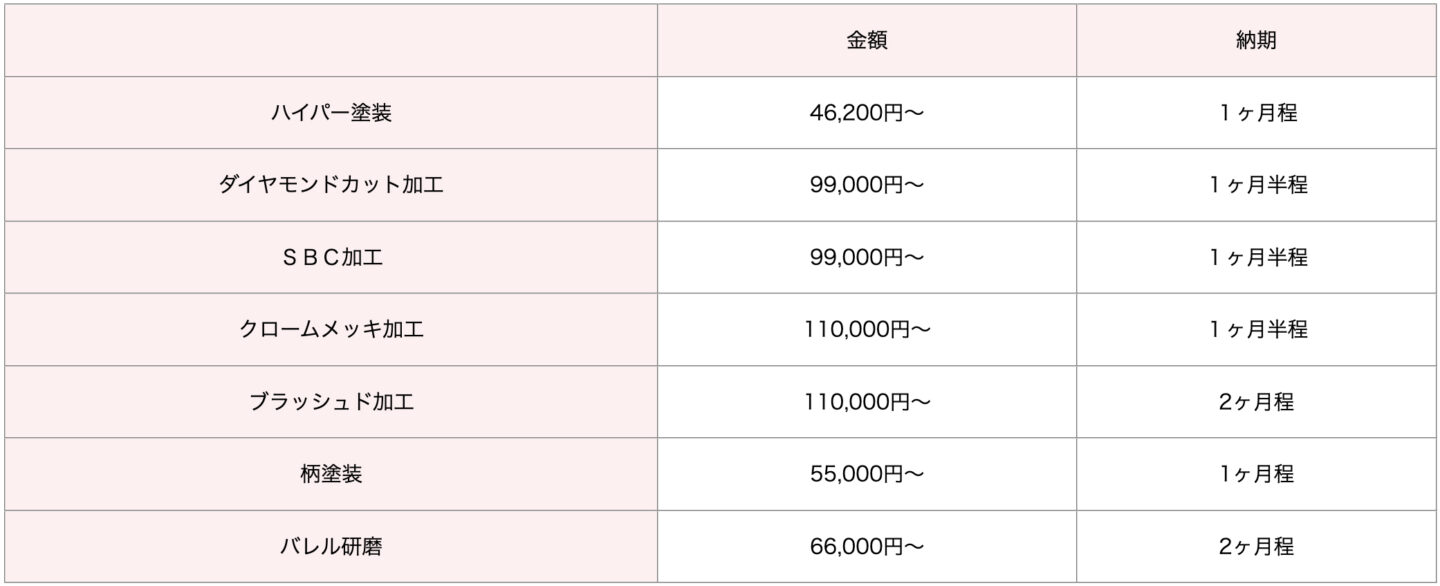Select the 66,000円〜 price cell

pos(866,547)
